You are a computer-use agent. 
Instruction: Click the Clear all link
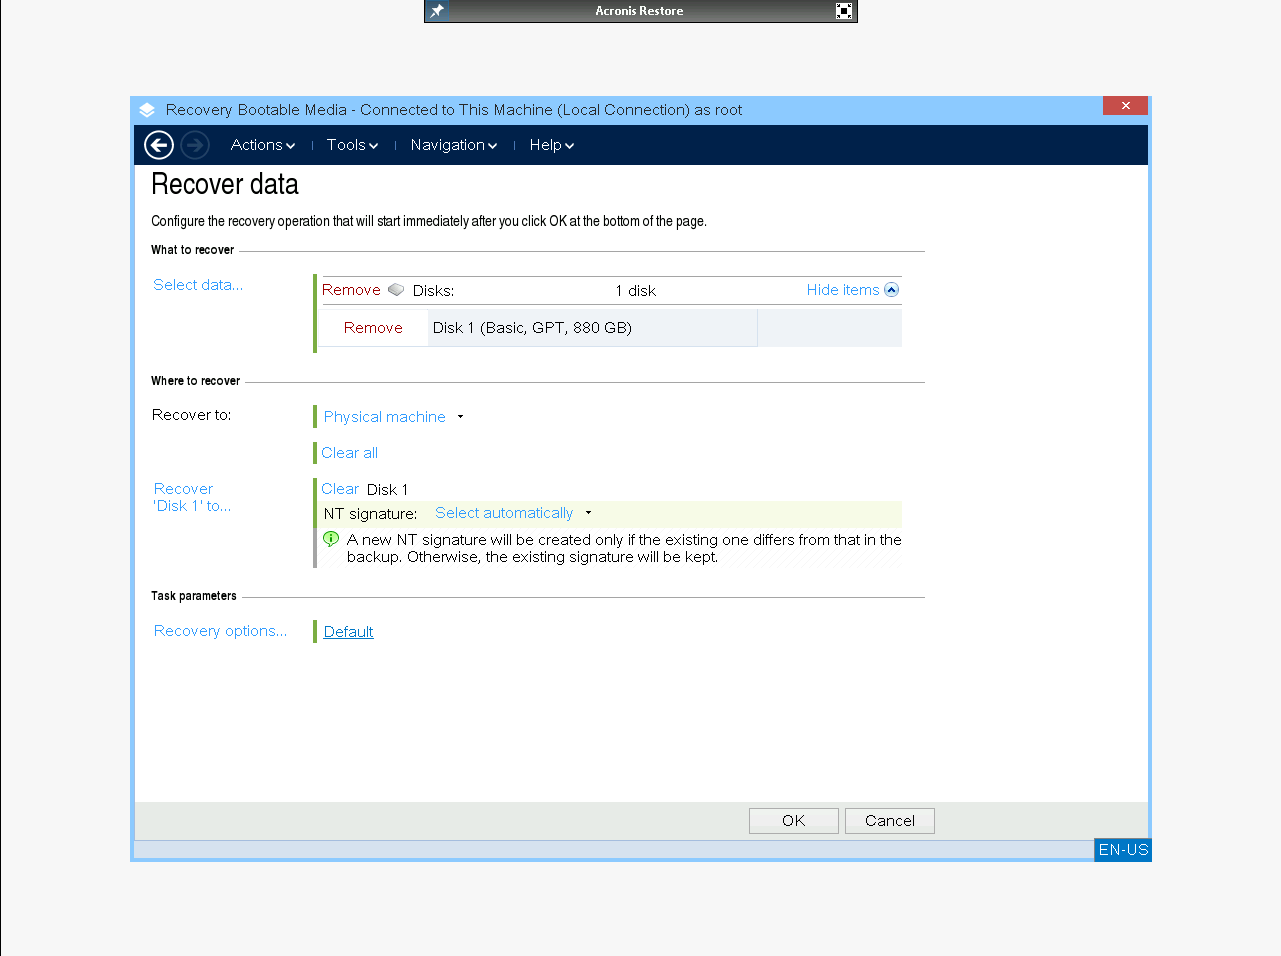(349, 453)
